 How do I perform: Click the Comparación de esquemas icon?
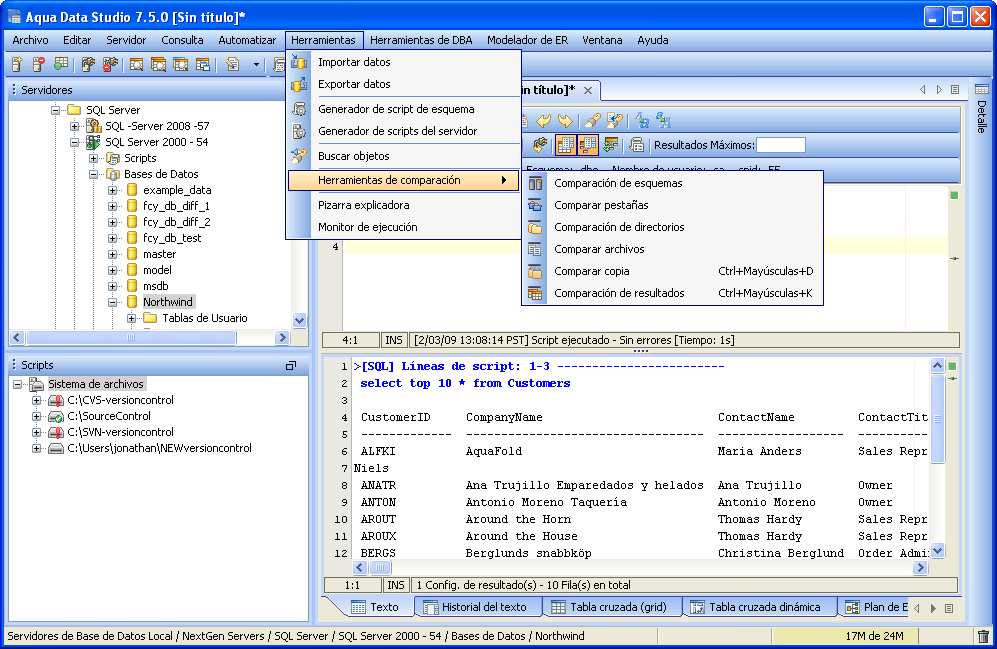(536, 183)
